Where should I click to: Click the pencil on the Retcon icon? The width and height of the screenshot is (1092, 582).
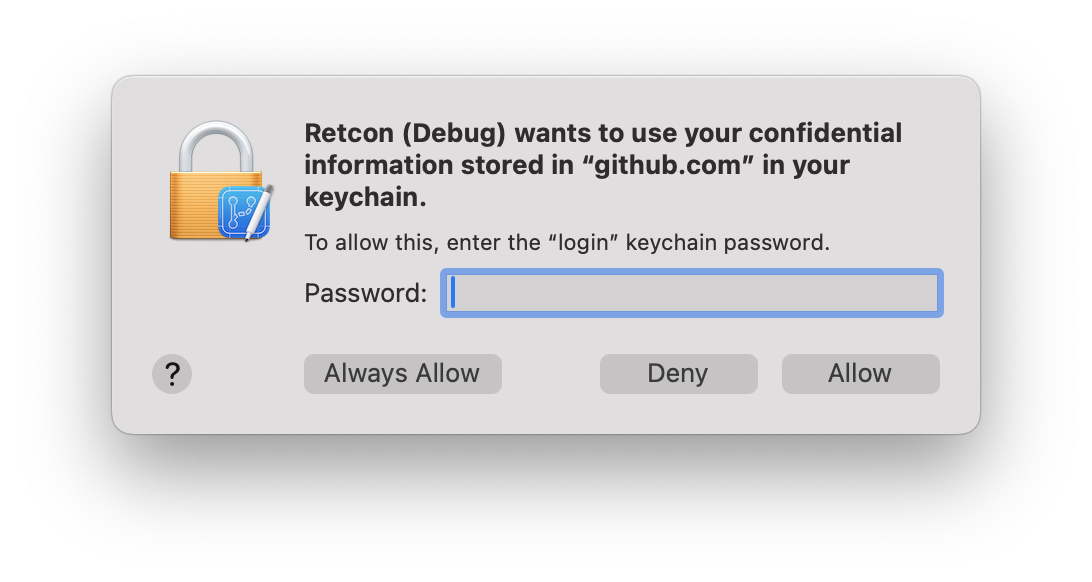click(259, 212)
